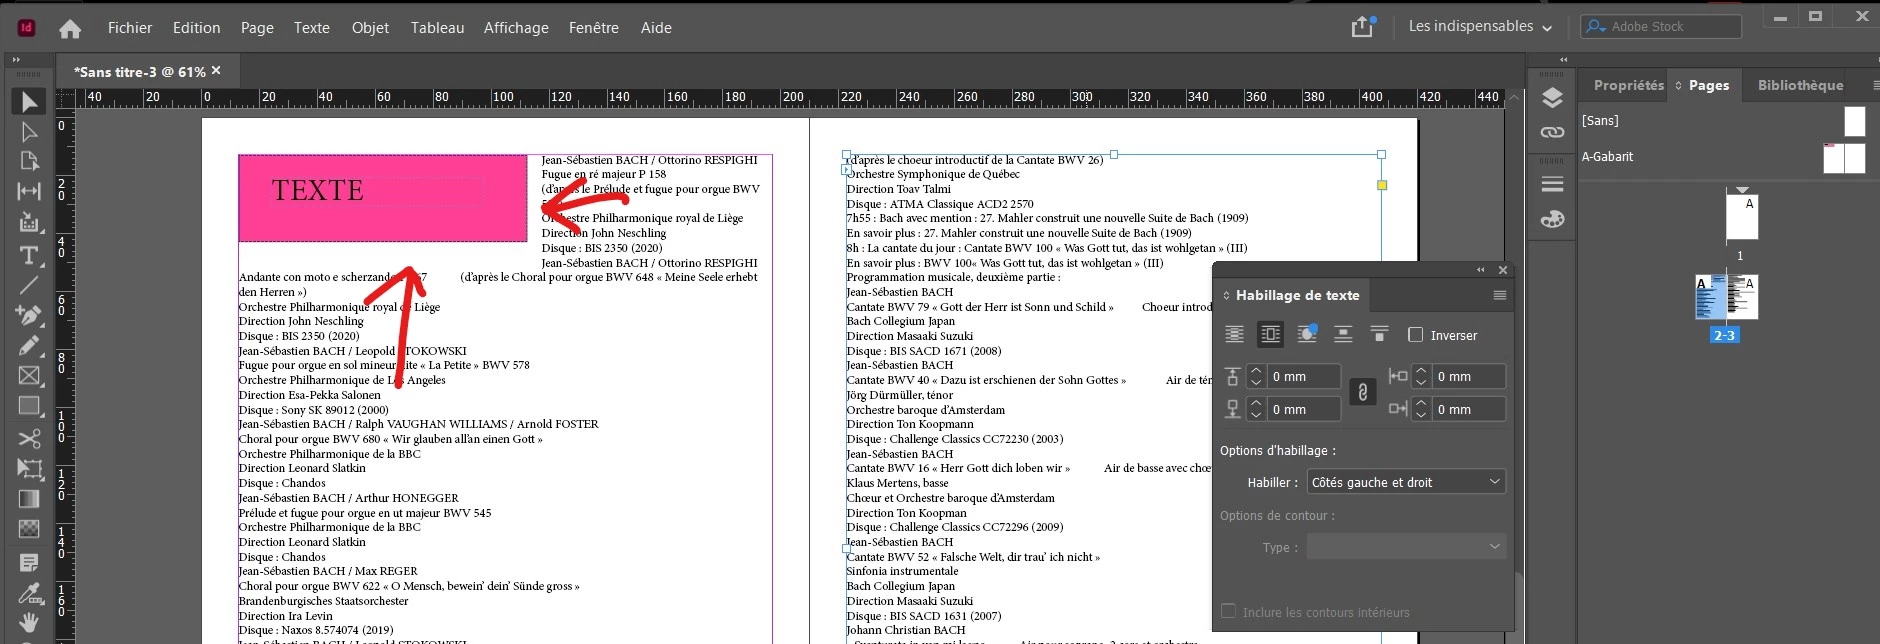Image resolution: width=1880 pixels, height=644 pixels.
Task: Choose Jump object wrap option
Action: (1343, 334)
